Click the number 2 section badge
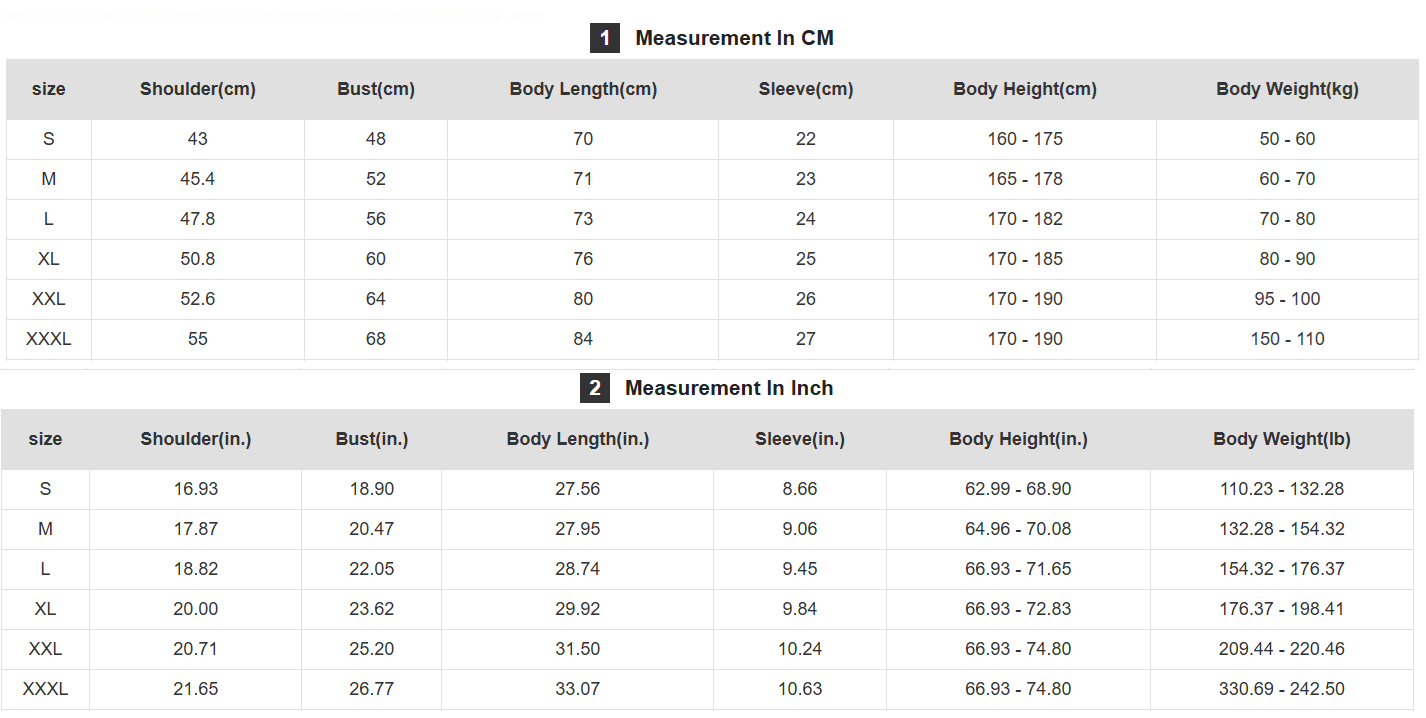The image size is (1426, 718). 595,388
